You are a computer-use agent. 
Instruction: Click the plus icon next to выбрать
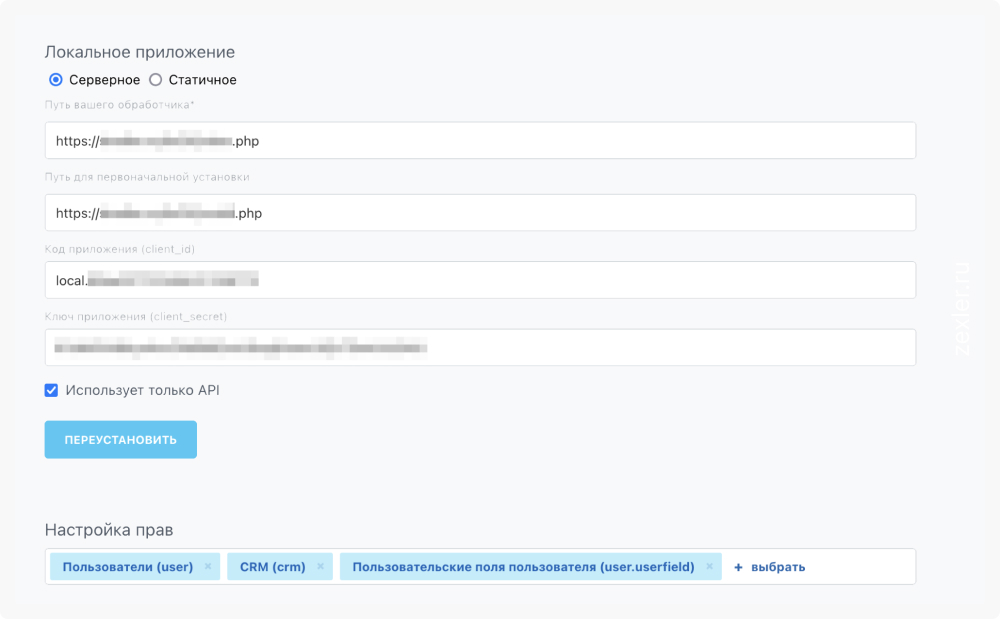pyautogui.click(x=738, y=567)
